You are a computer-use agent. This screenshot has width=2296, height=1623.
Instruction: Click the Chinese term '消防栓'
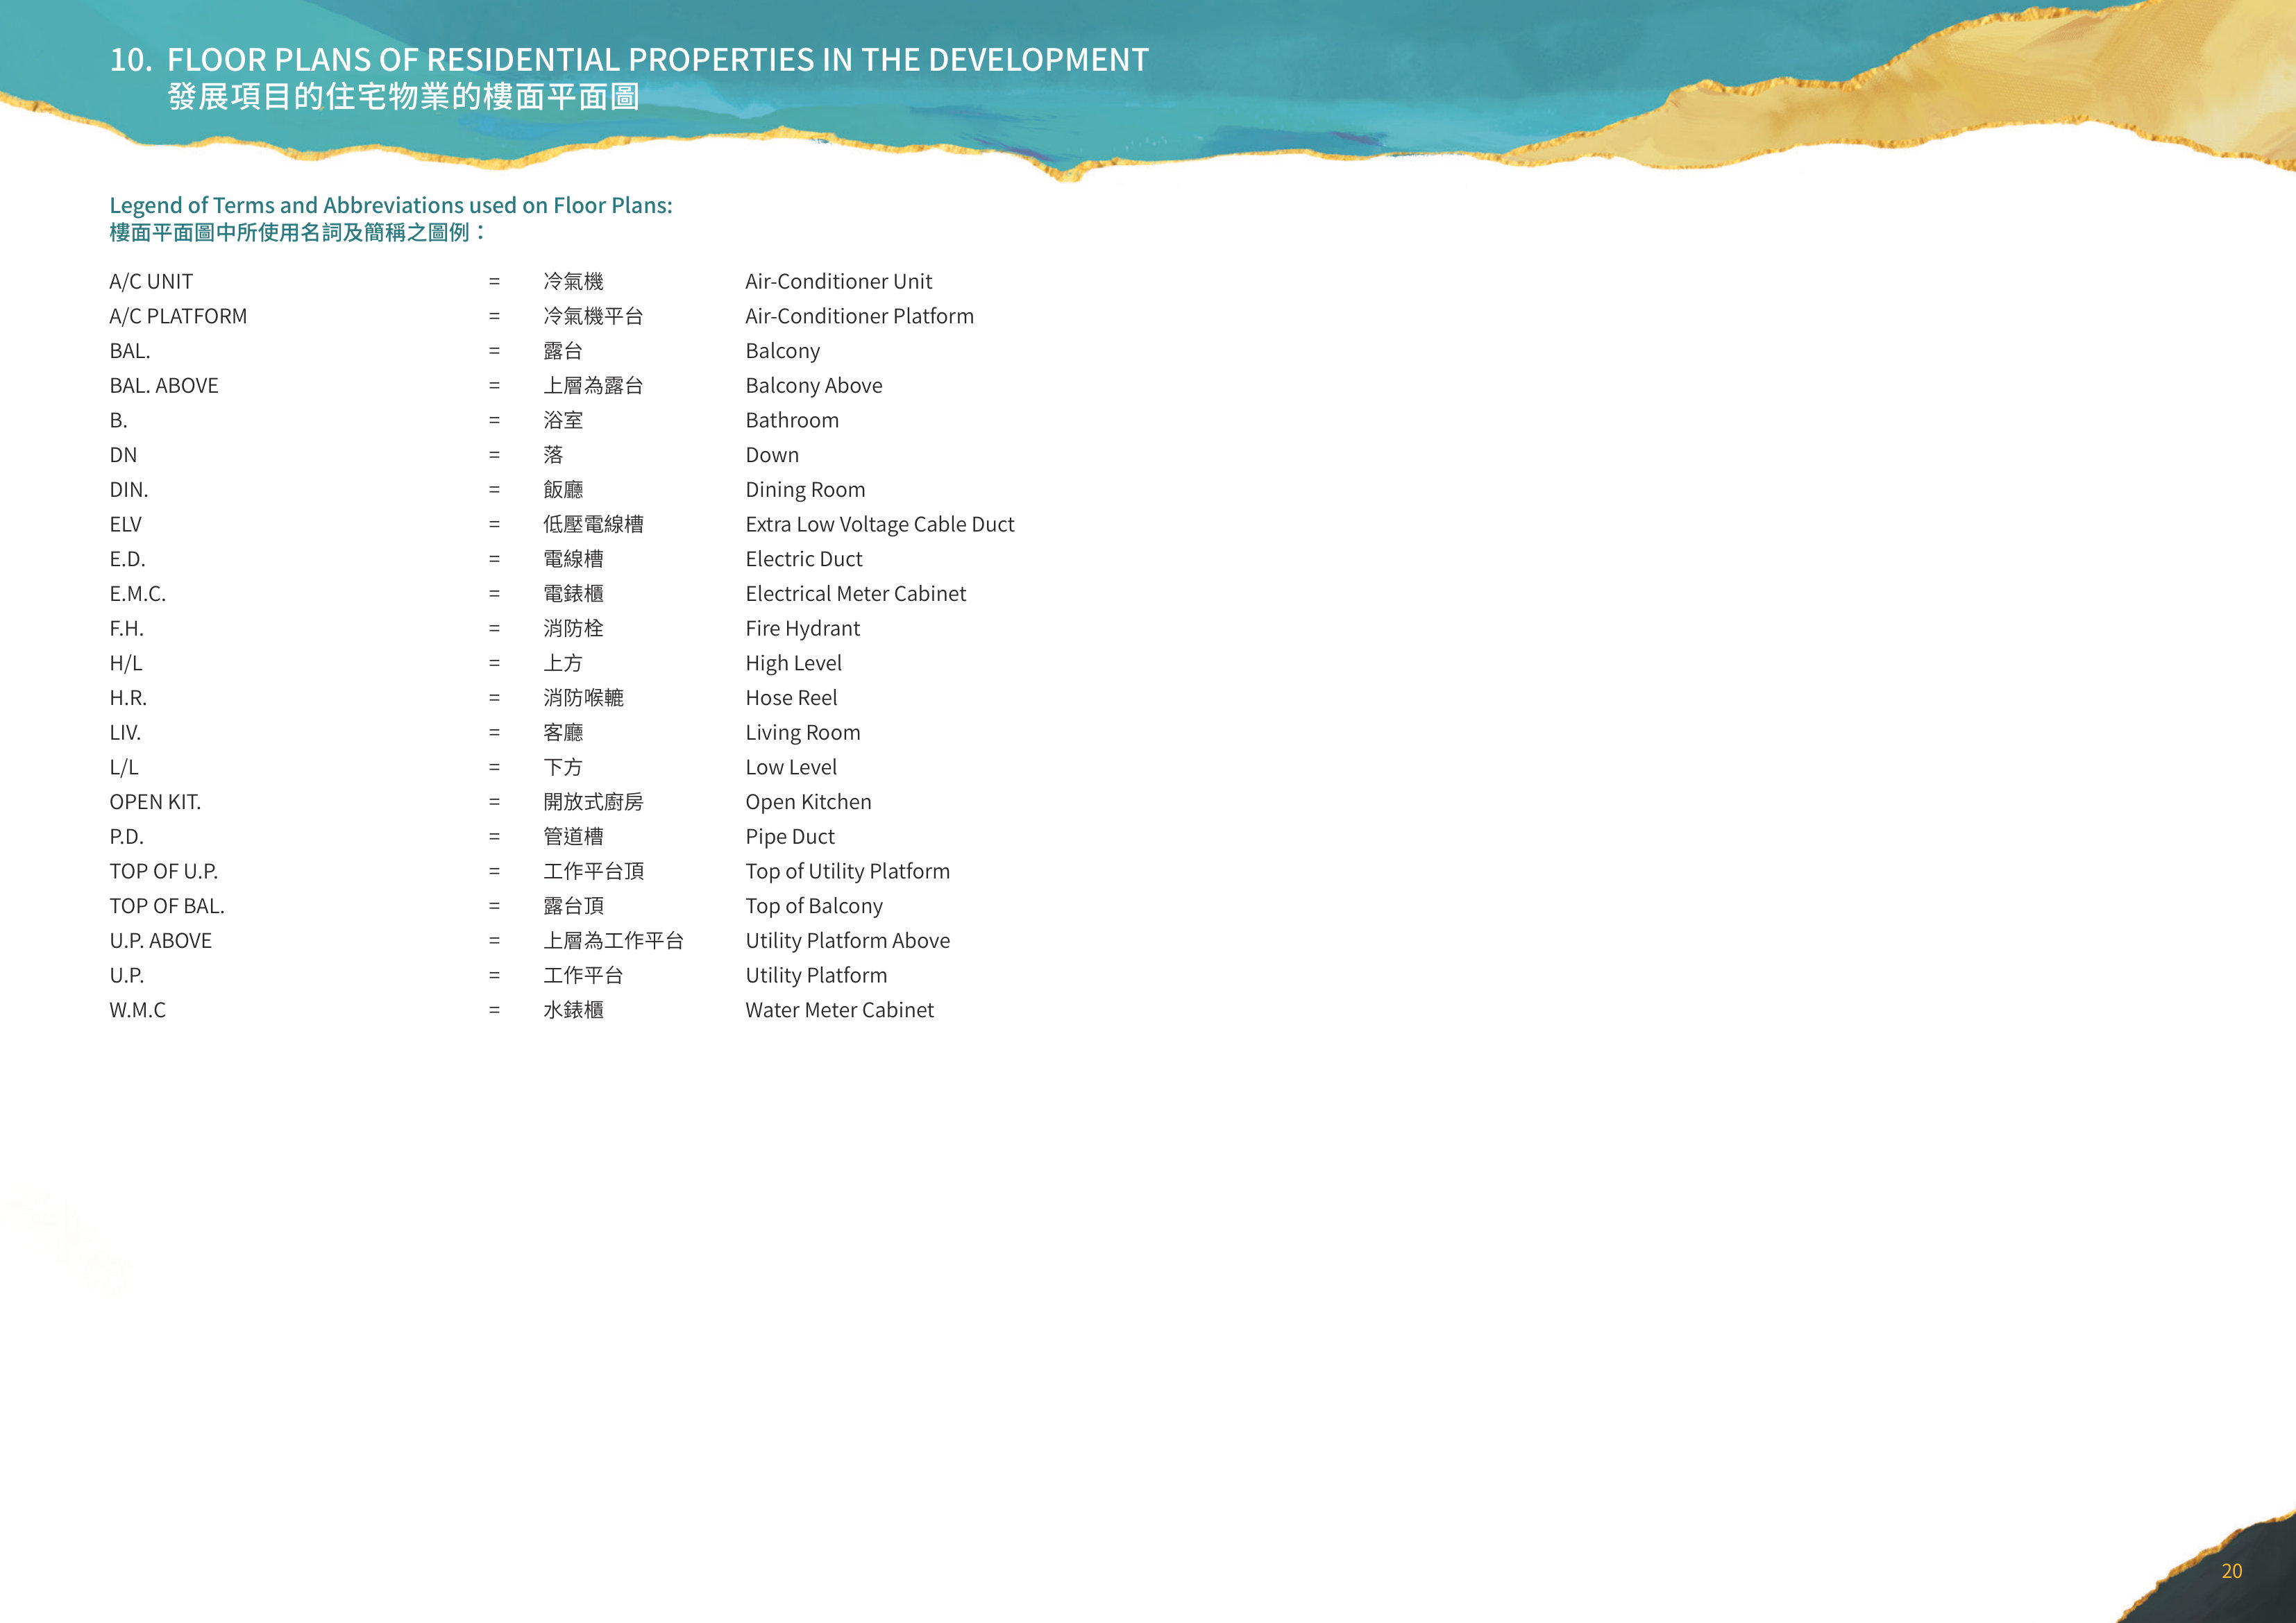(573, 628)
